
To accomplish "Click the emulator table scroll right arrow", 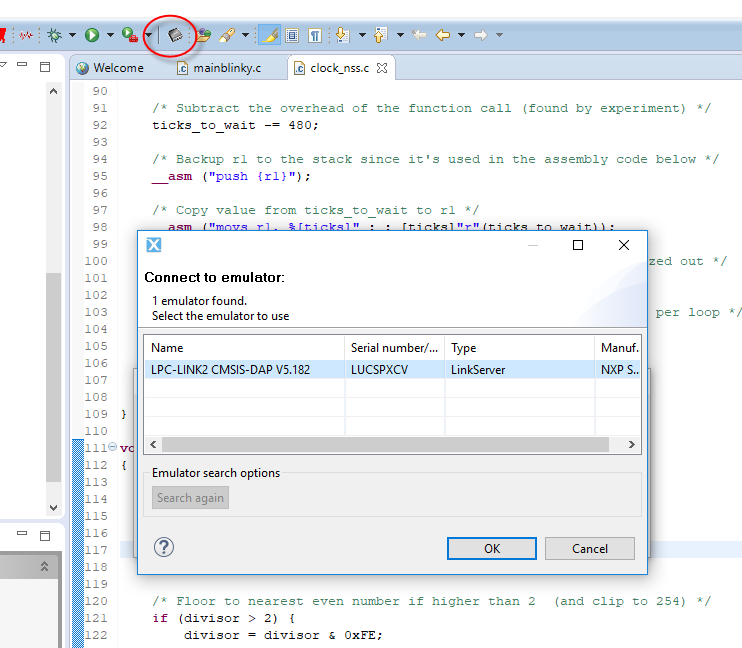I will [x=631, y=444].
